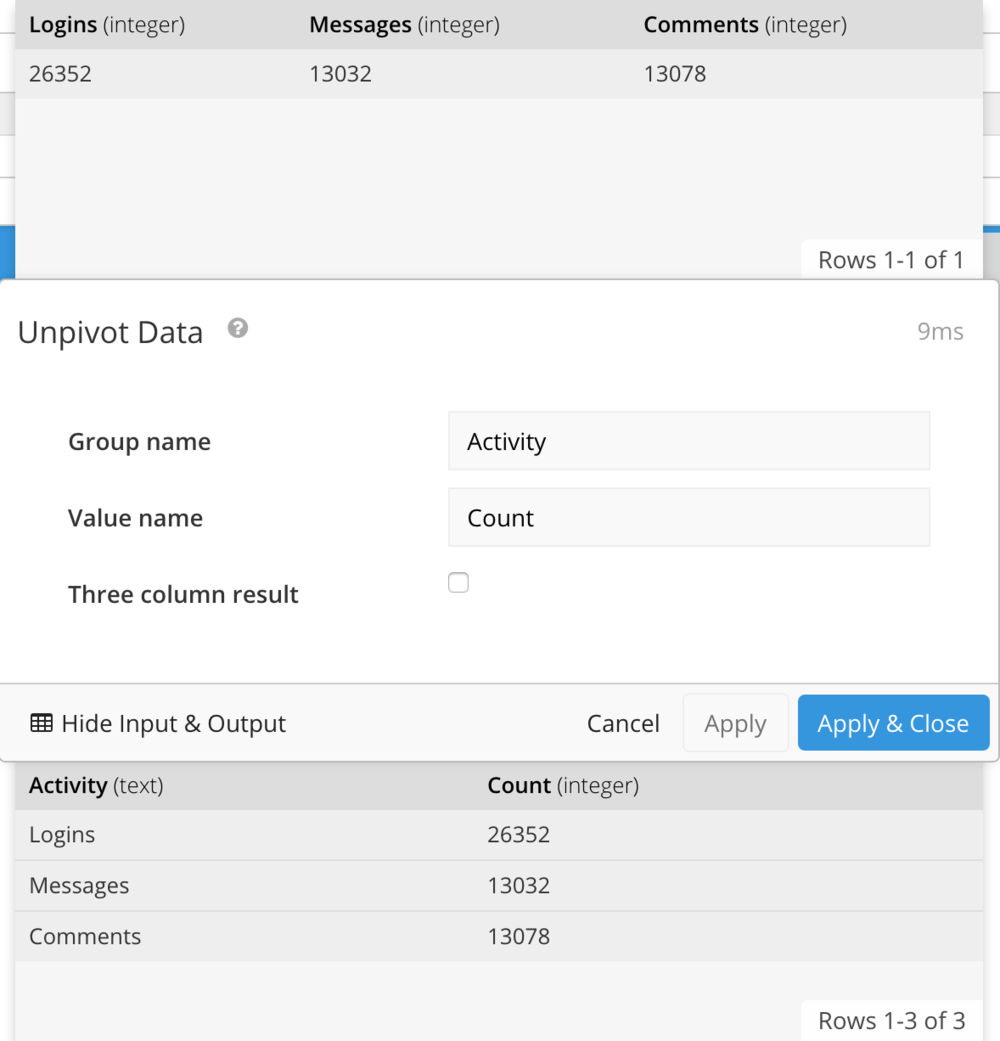
Task: Cancel the Unpivot Data dialog
Action: tap(623, 723)
